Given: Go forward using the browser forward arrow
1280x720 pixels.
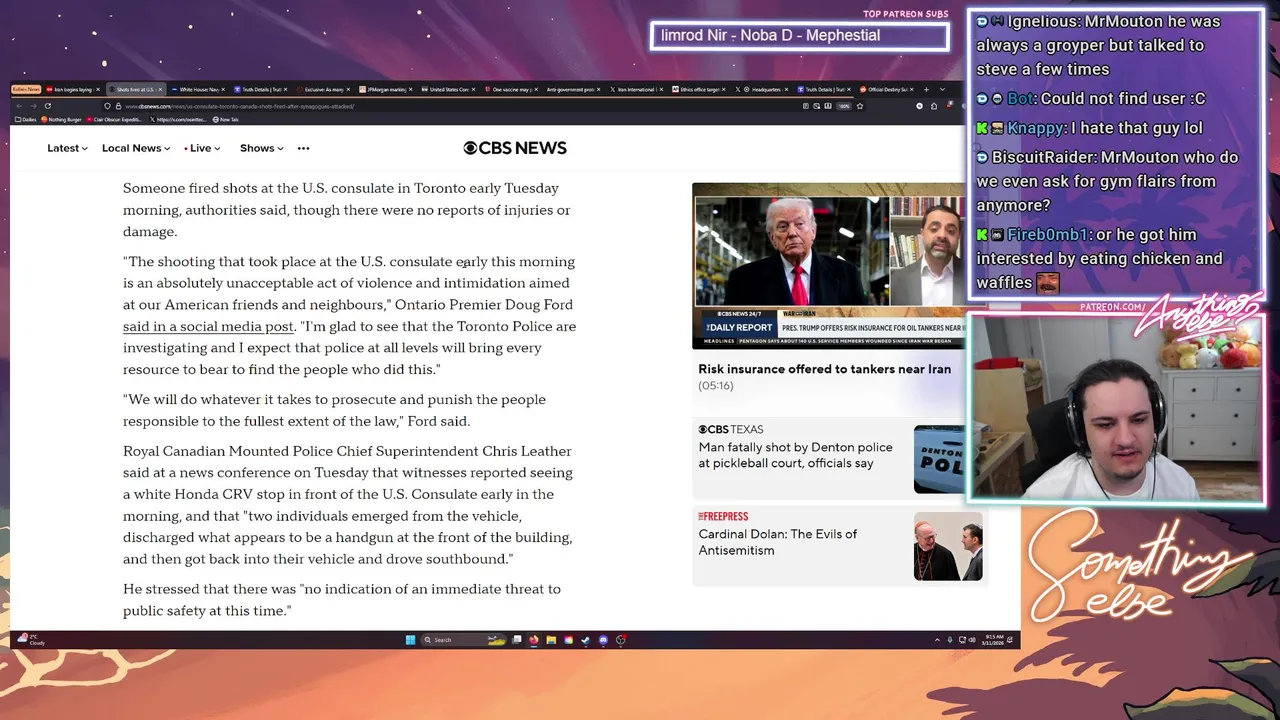Looking at the screenshot, I should pyautogui.click(x=33, y=106).
